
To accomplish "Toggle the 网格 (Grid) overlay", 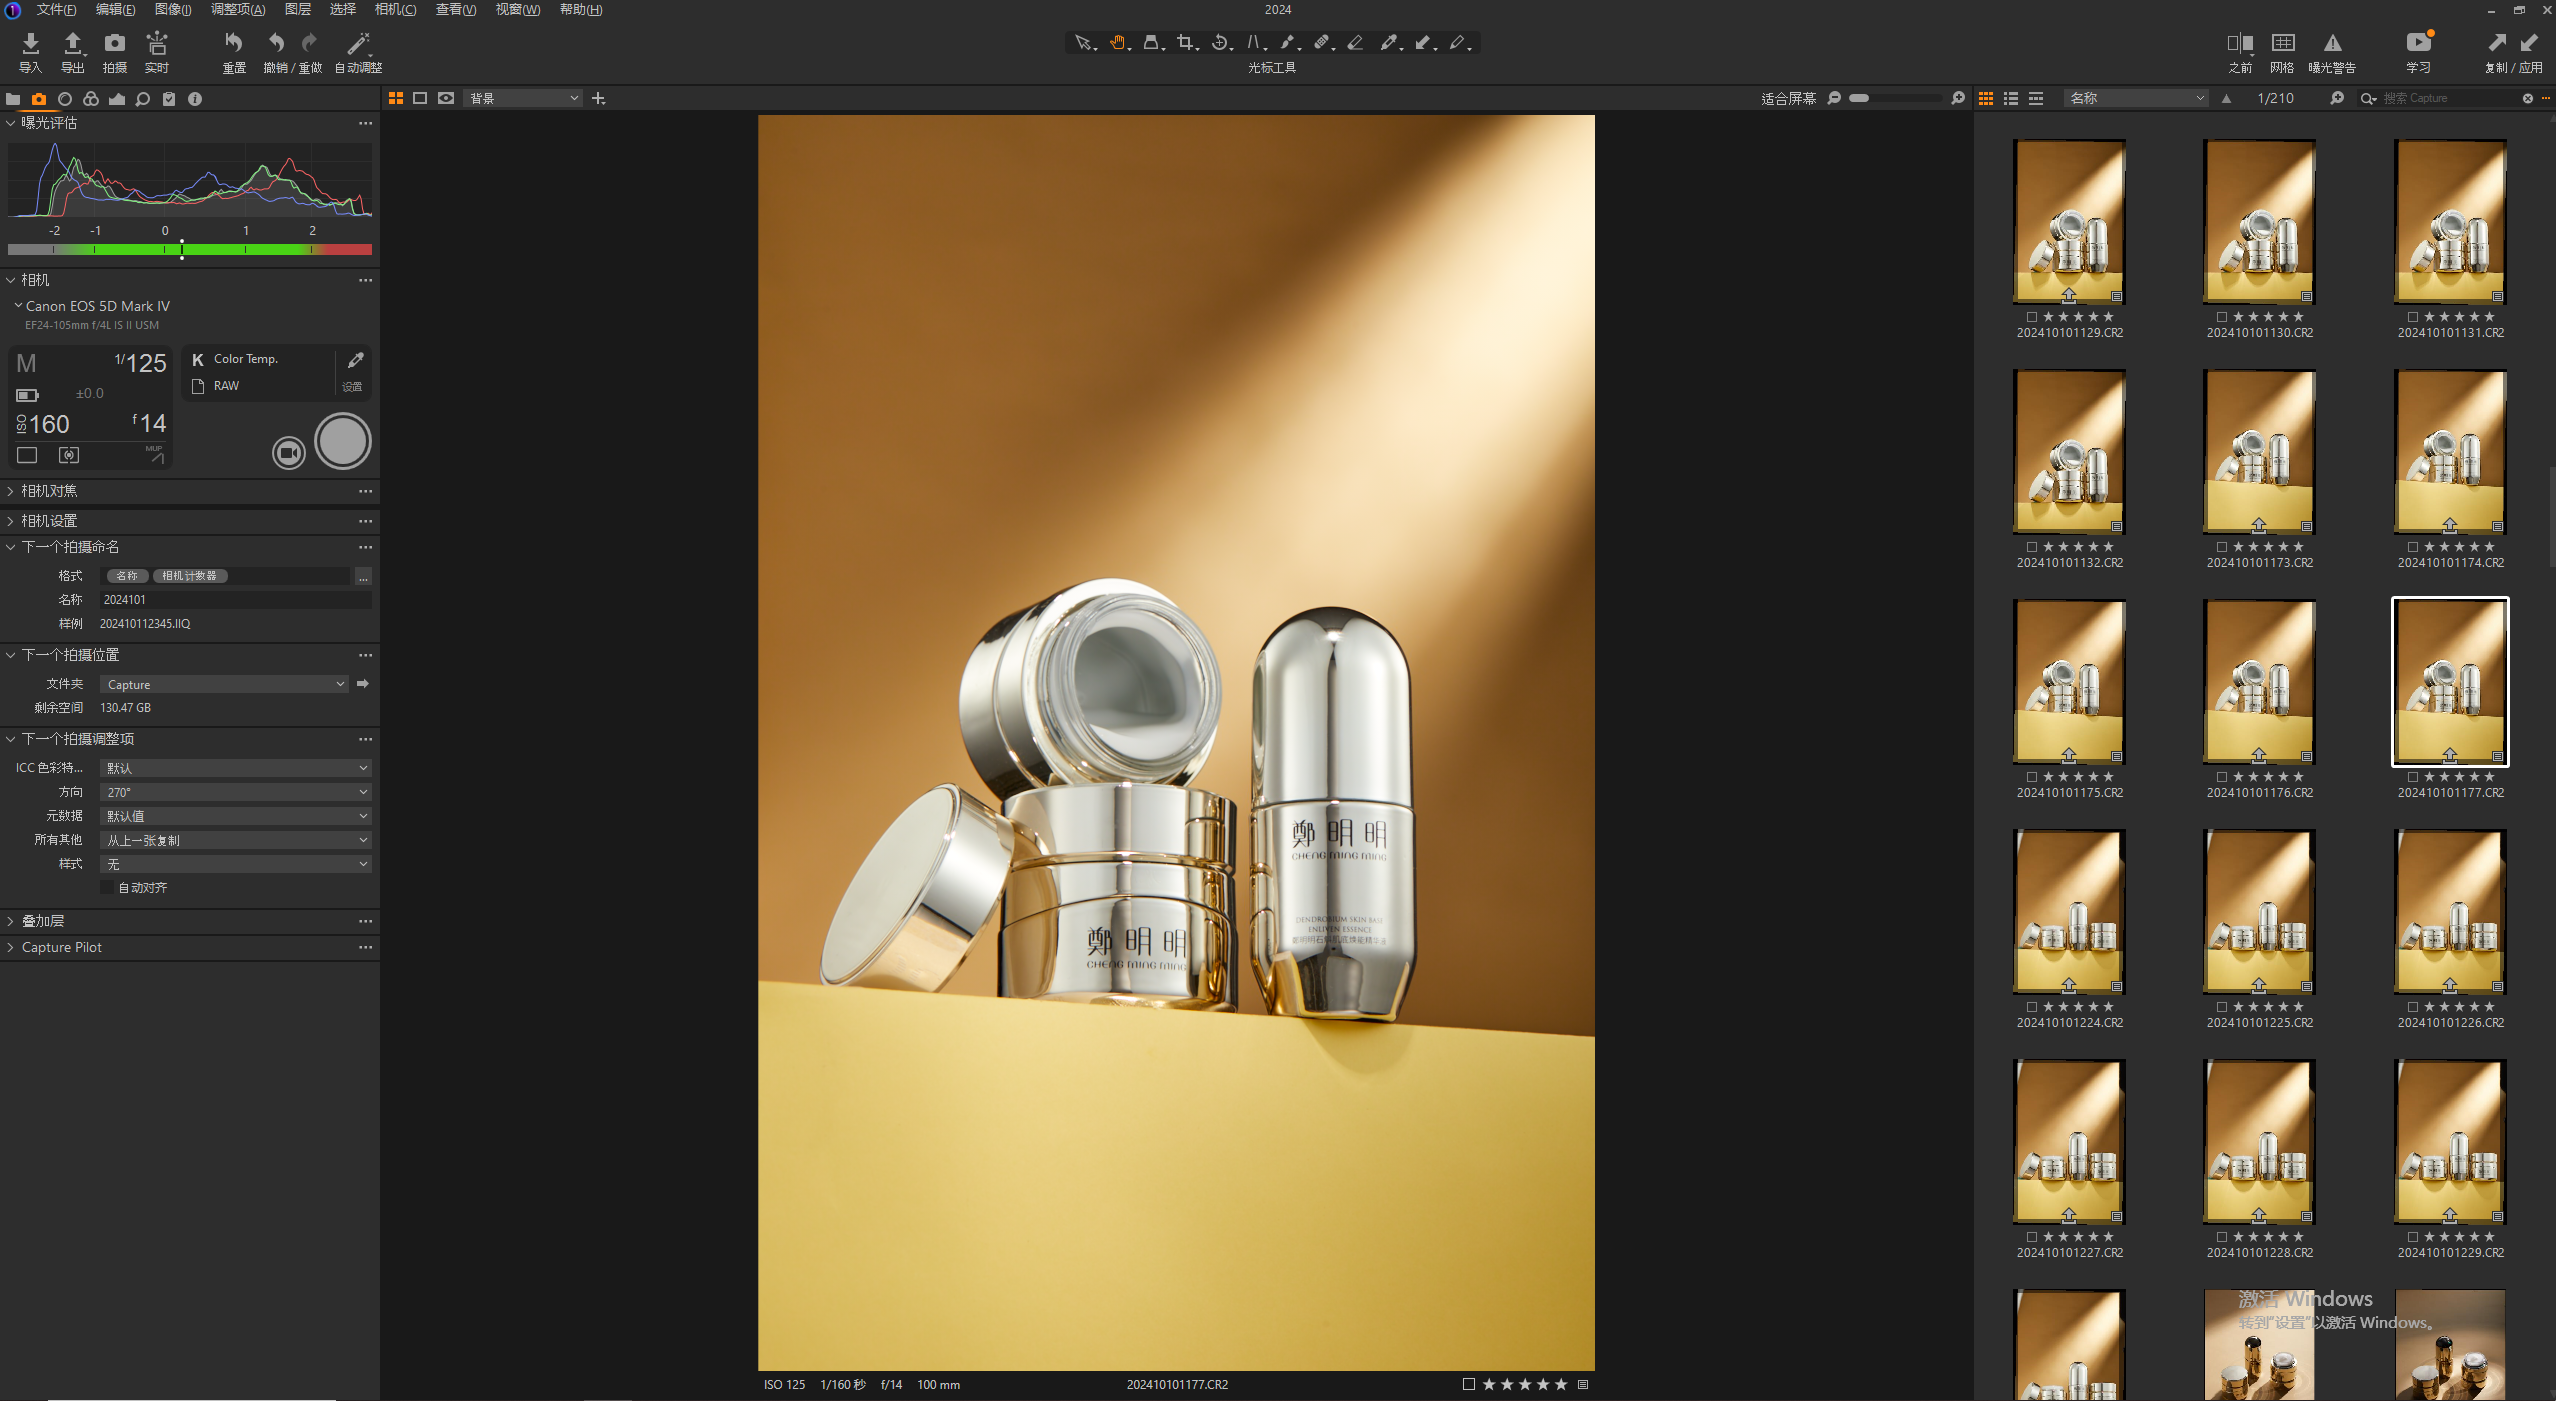I will 2282,43.
